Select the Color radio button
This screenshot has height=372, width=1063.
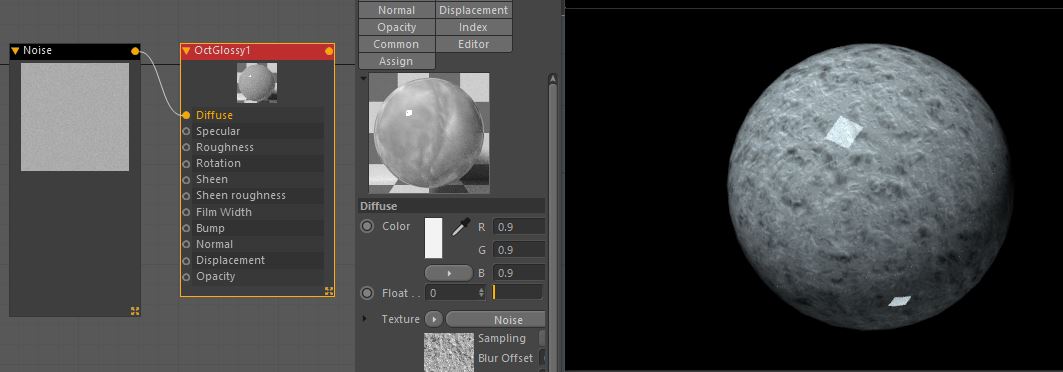pyautogui.click(x=367, y=226)
